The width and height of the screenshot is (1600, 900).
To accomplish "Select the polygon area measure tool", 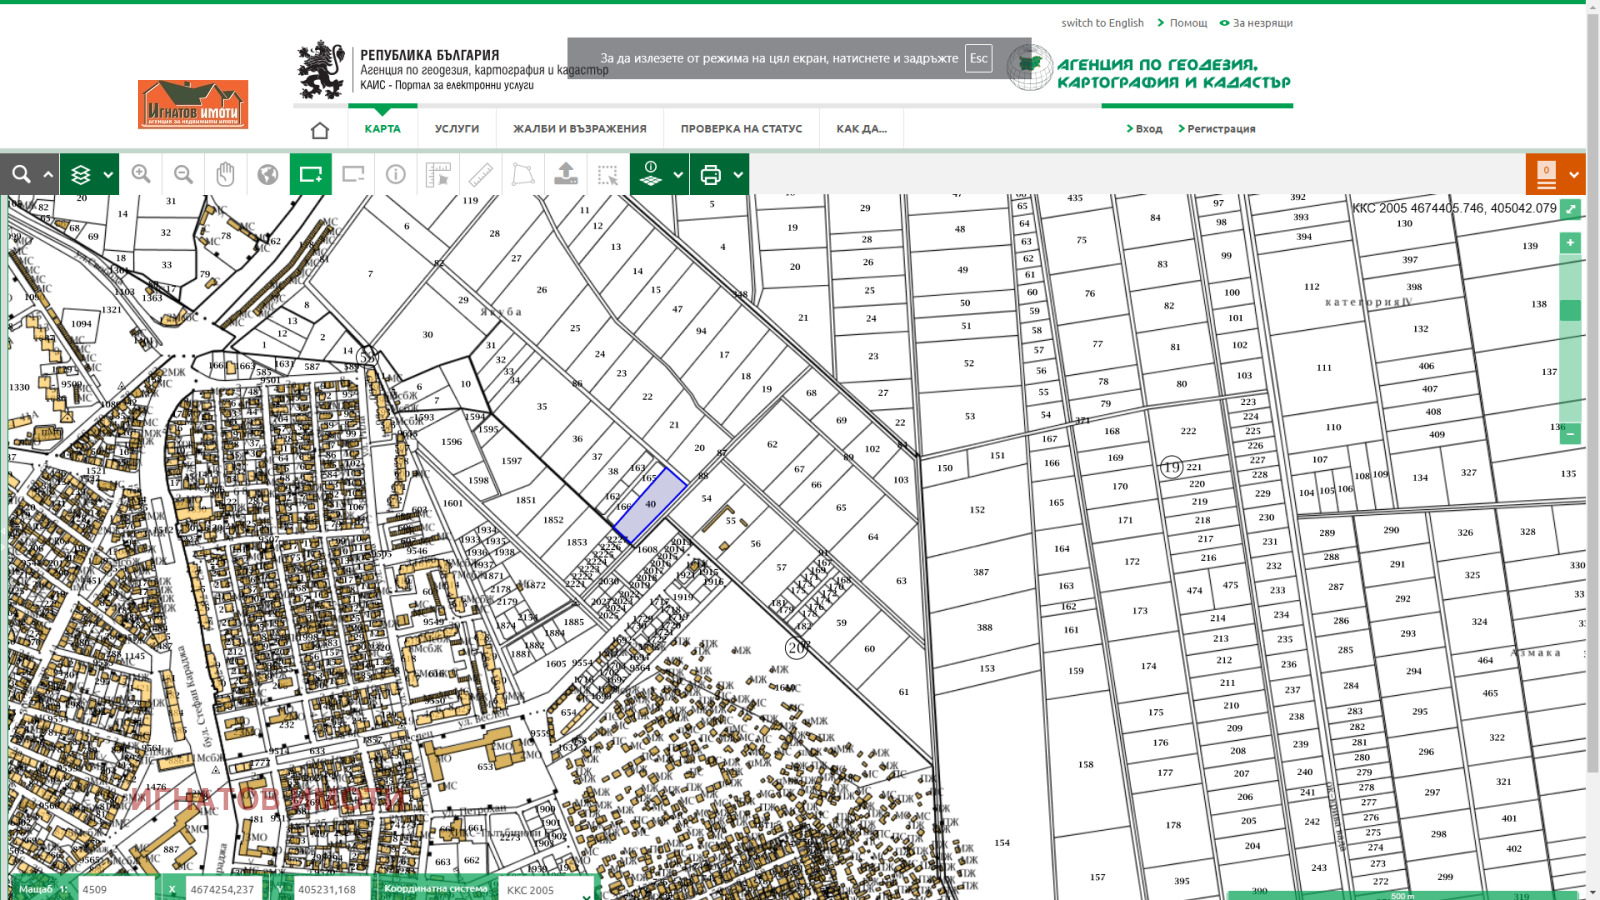I will tap(523, 174).
